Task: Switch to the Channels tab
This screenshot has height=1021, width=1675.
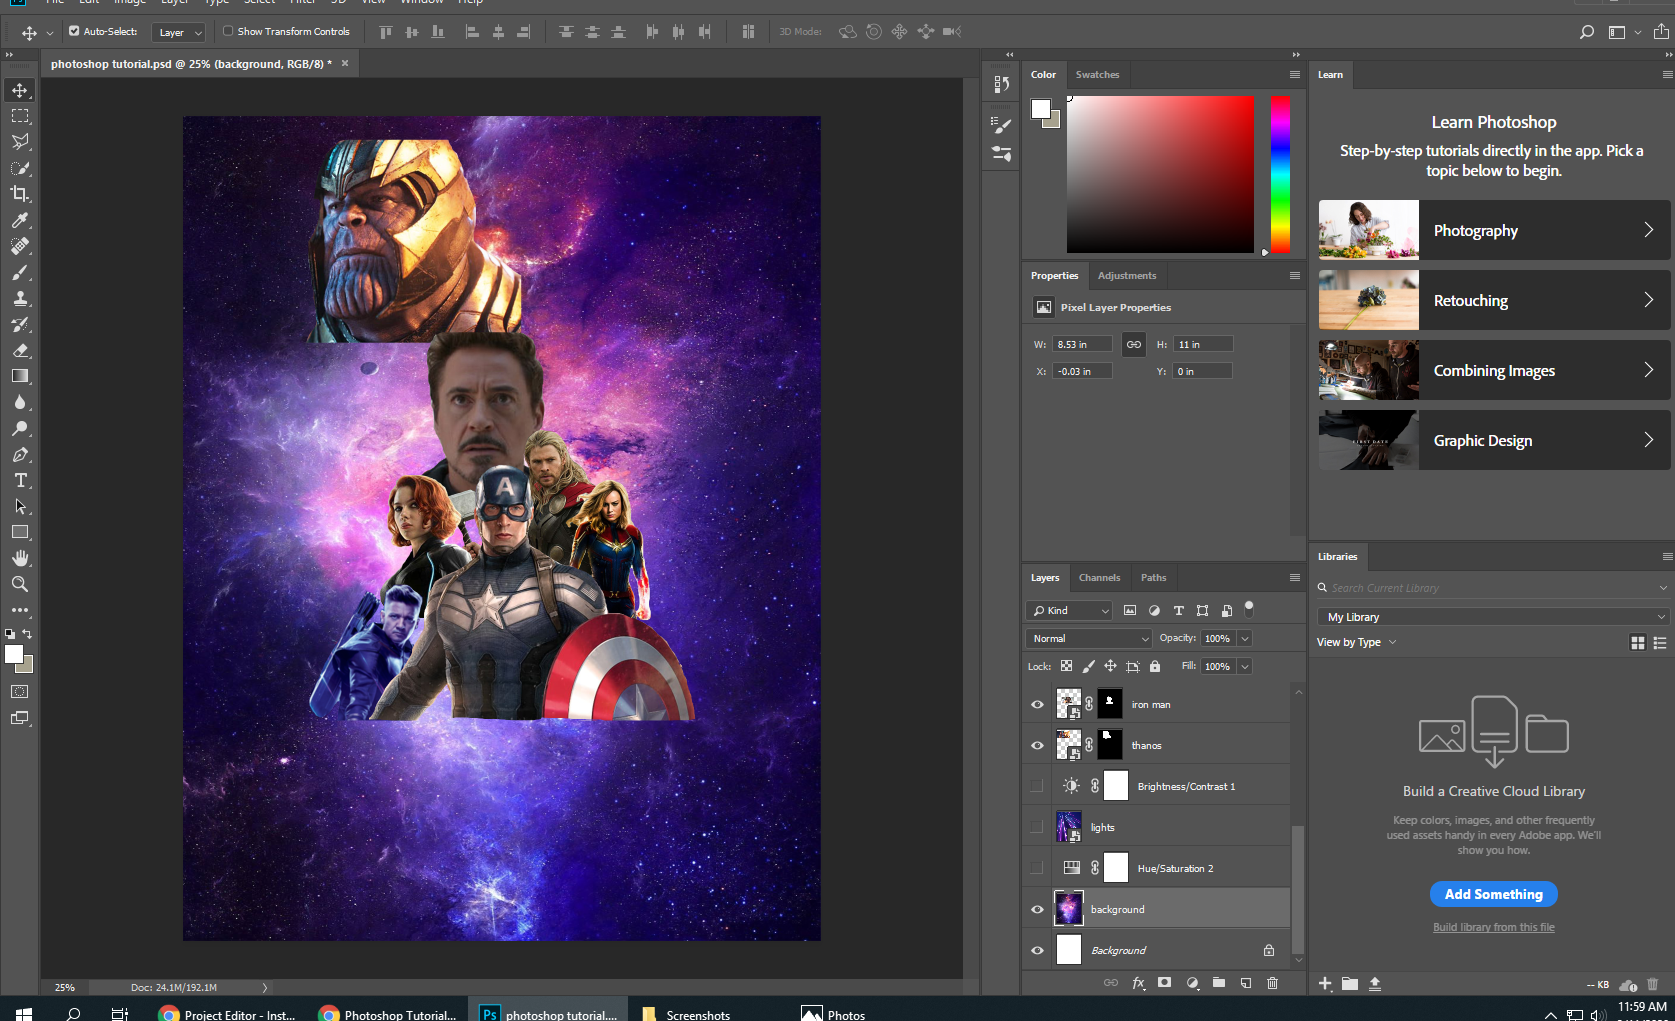Action: coord(1099,578)
